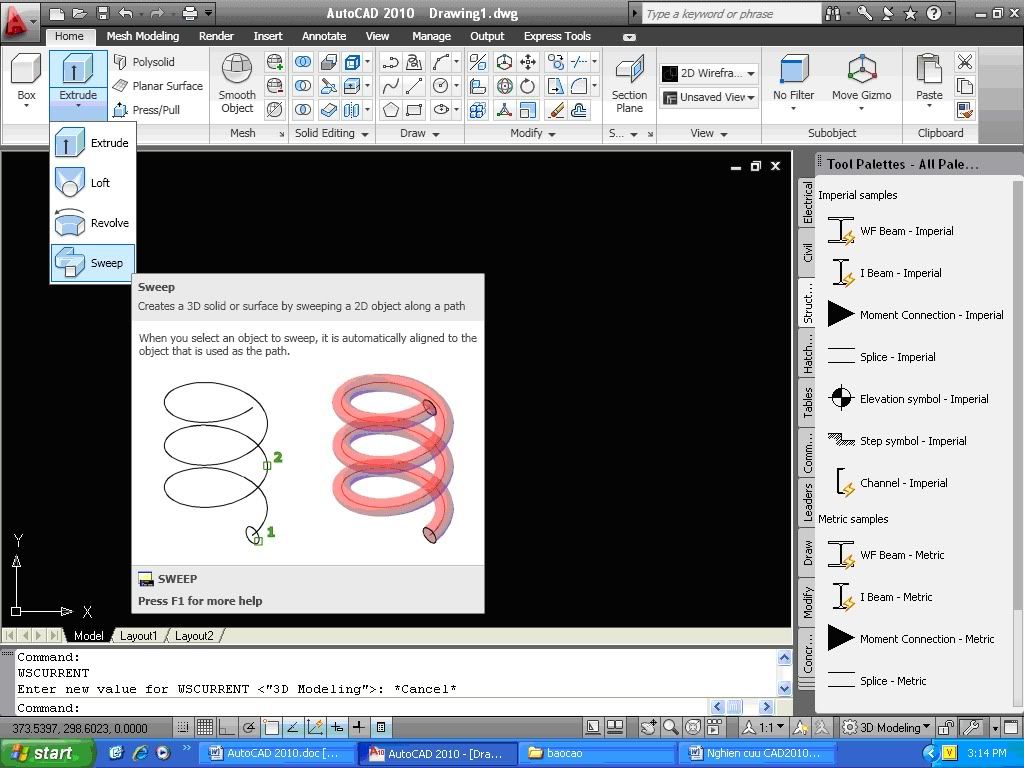Click the Elevation symbol - Imperial palette tool
This screenshot has height=768, width=1024.
click(x=908, y=399)
